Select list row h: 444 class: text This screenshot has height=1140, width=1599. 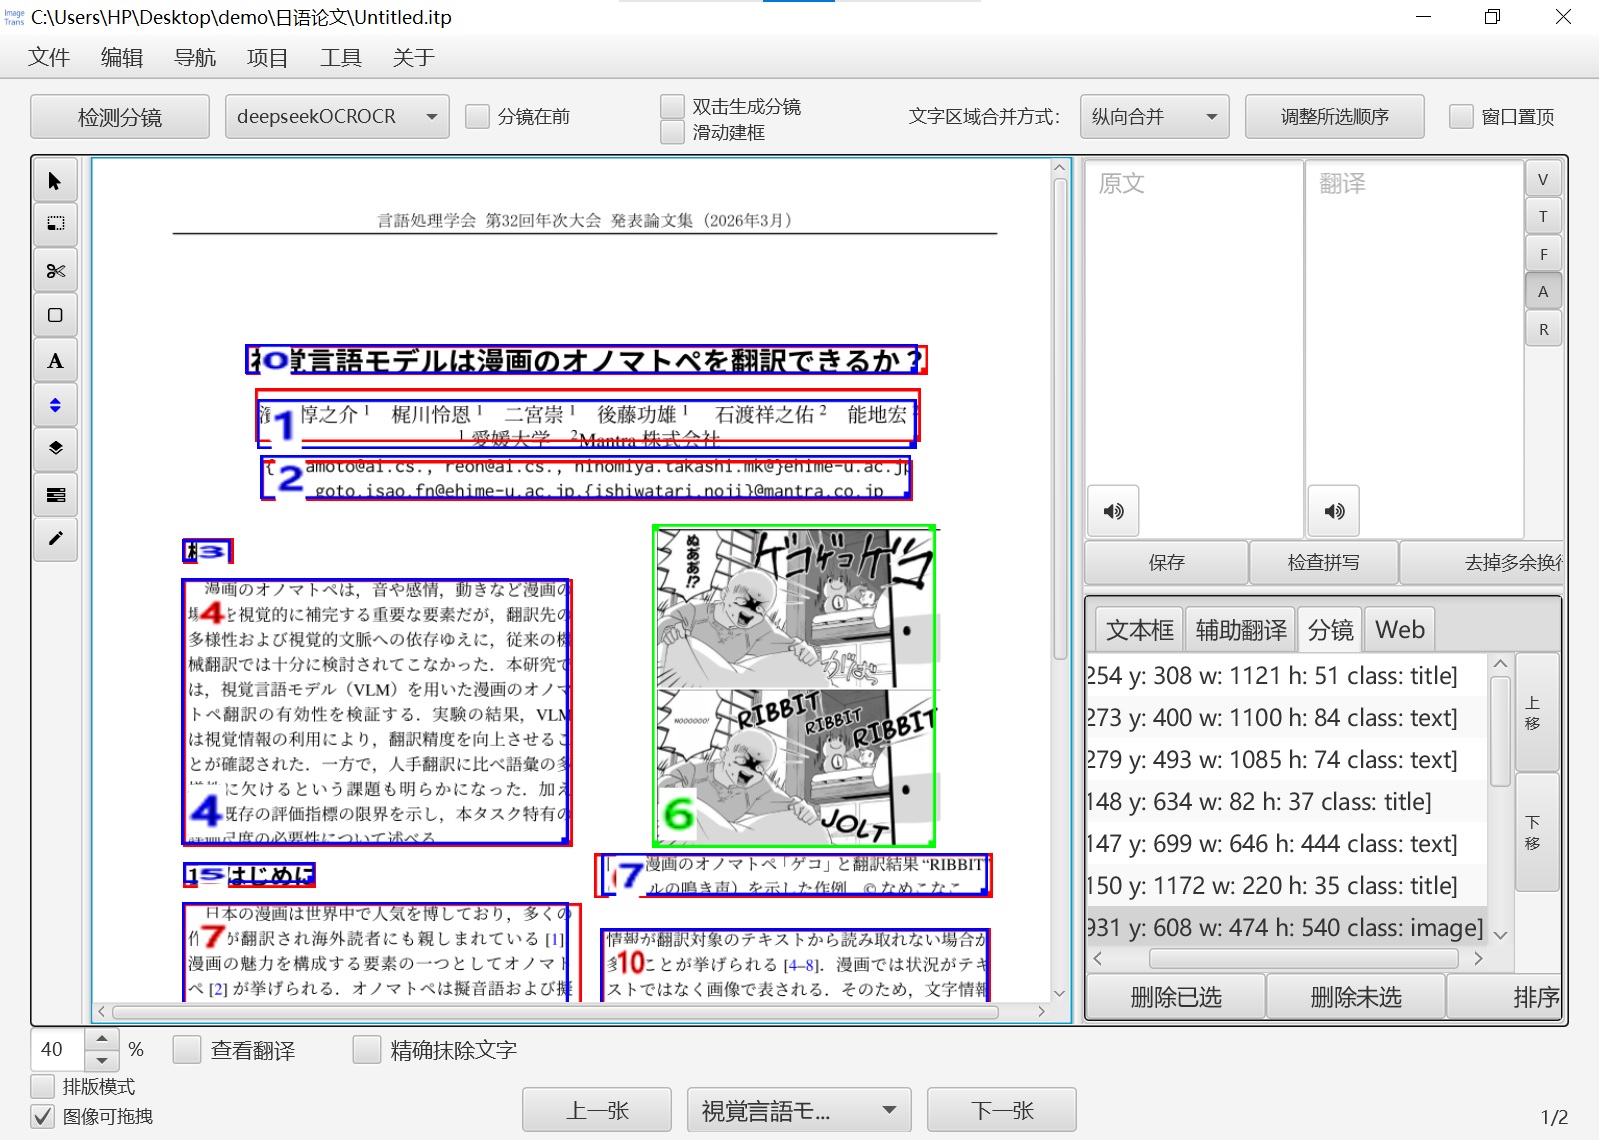1287,844
